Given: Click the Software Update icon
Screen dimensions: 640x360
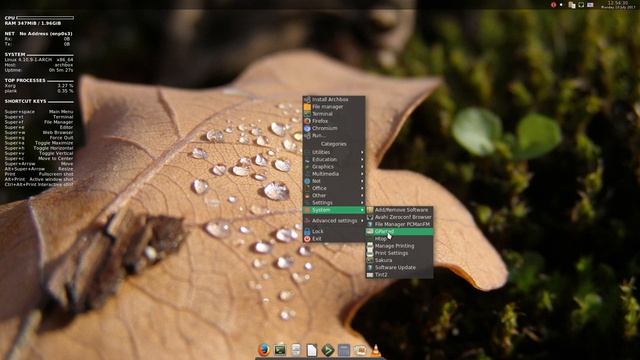Looking at the screenshot, I should pos(370,268).
